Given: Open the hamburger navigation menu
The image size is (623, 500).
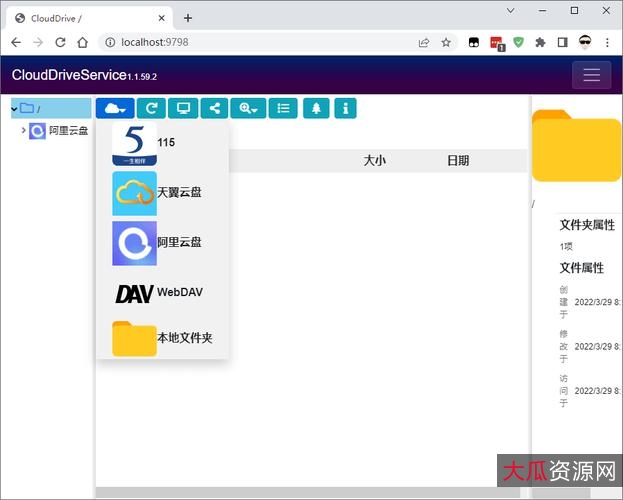Looking at the screenshot, I should click(x=591, y=75).
